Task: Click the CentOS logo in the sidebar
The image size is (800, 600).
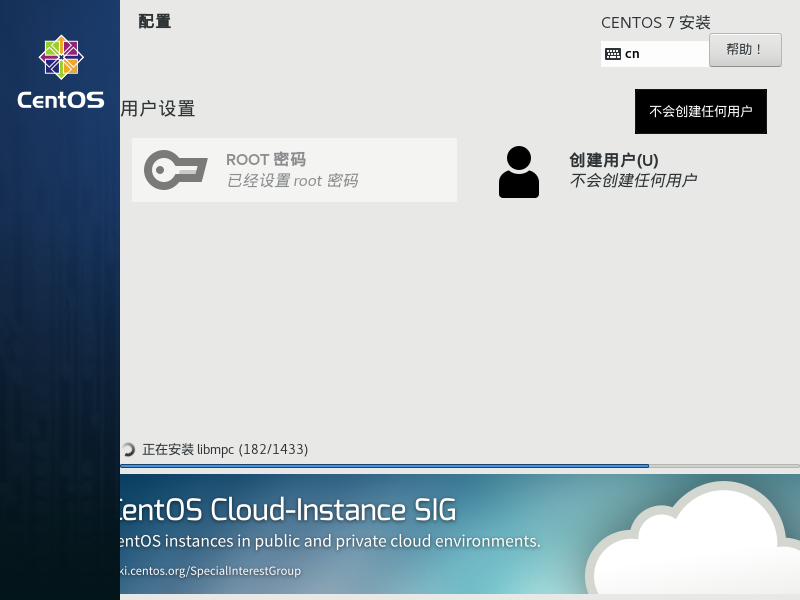Action: click(x=61, y=57)
